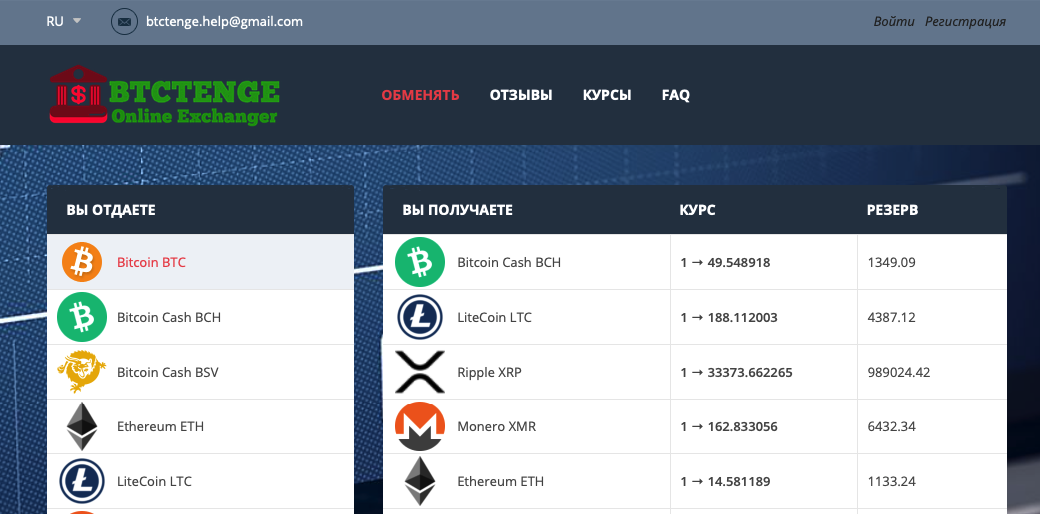Click the btctenge.help@gmail.com email link
This screenshot has width=1040, height=514.
[224, 21]
